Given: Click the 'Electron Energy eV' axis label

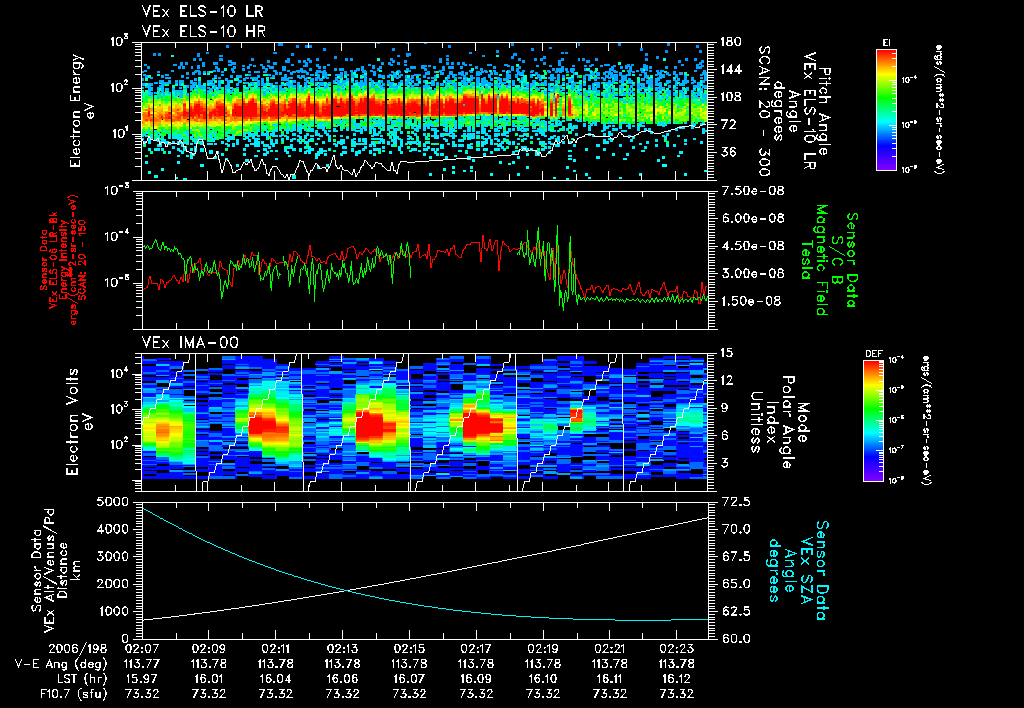Looking at the screenshot, I should (x=83, y=111).
